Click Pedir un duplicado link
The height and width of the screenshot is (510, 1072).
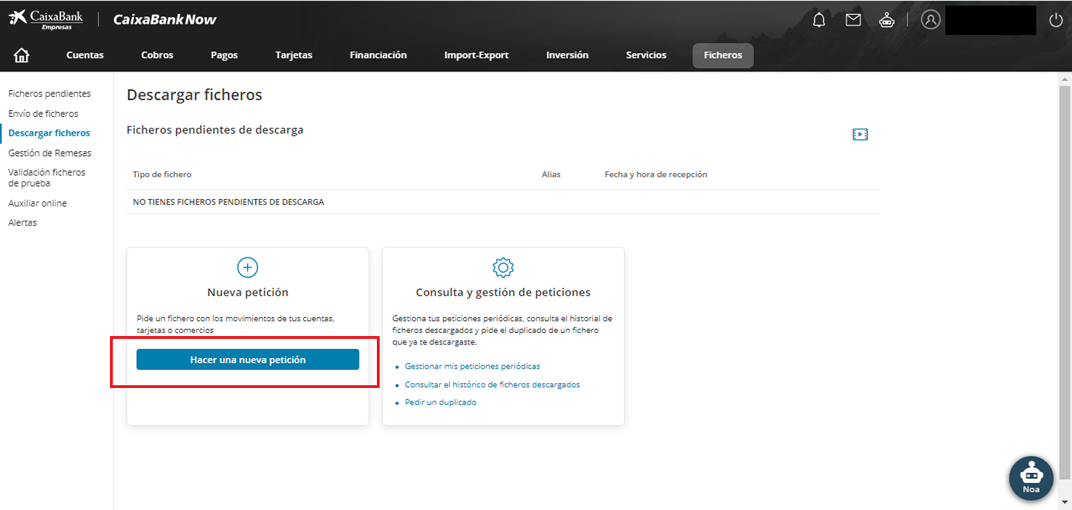pos(440,402)
